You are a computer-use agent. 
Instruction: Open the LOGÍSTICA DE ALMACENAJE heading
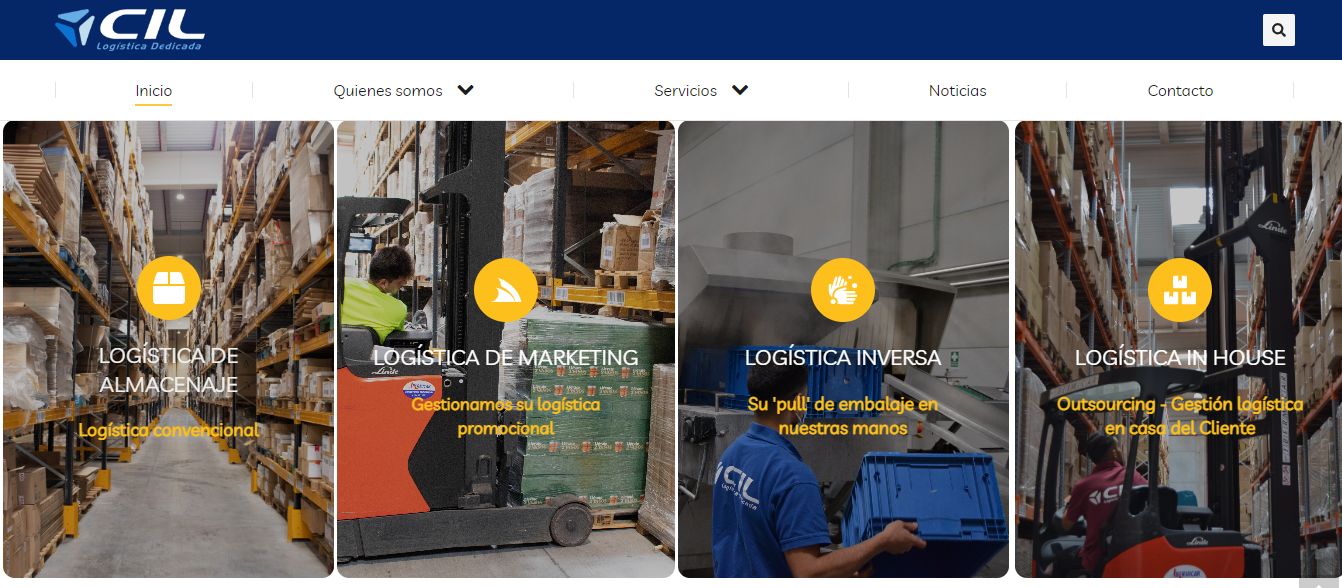169,370
